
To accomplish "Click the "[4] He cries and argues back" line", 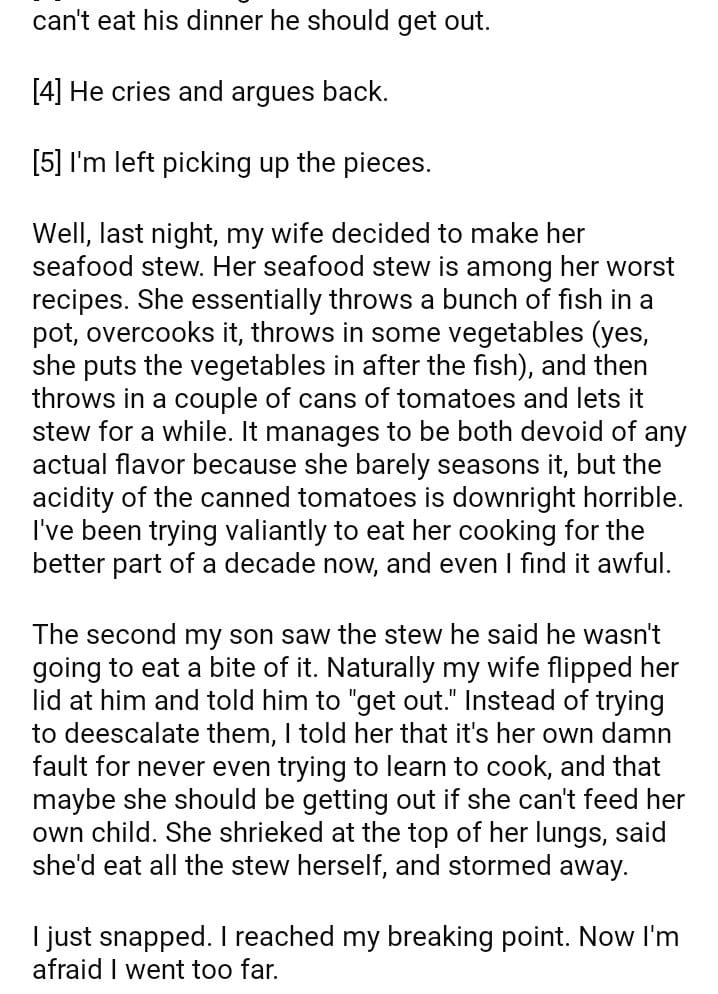I will 210,92.
